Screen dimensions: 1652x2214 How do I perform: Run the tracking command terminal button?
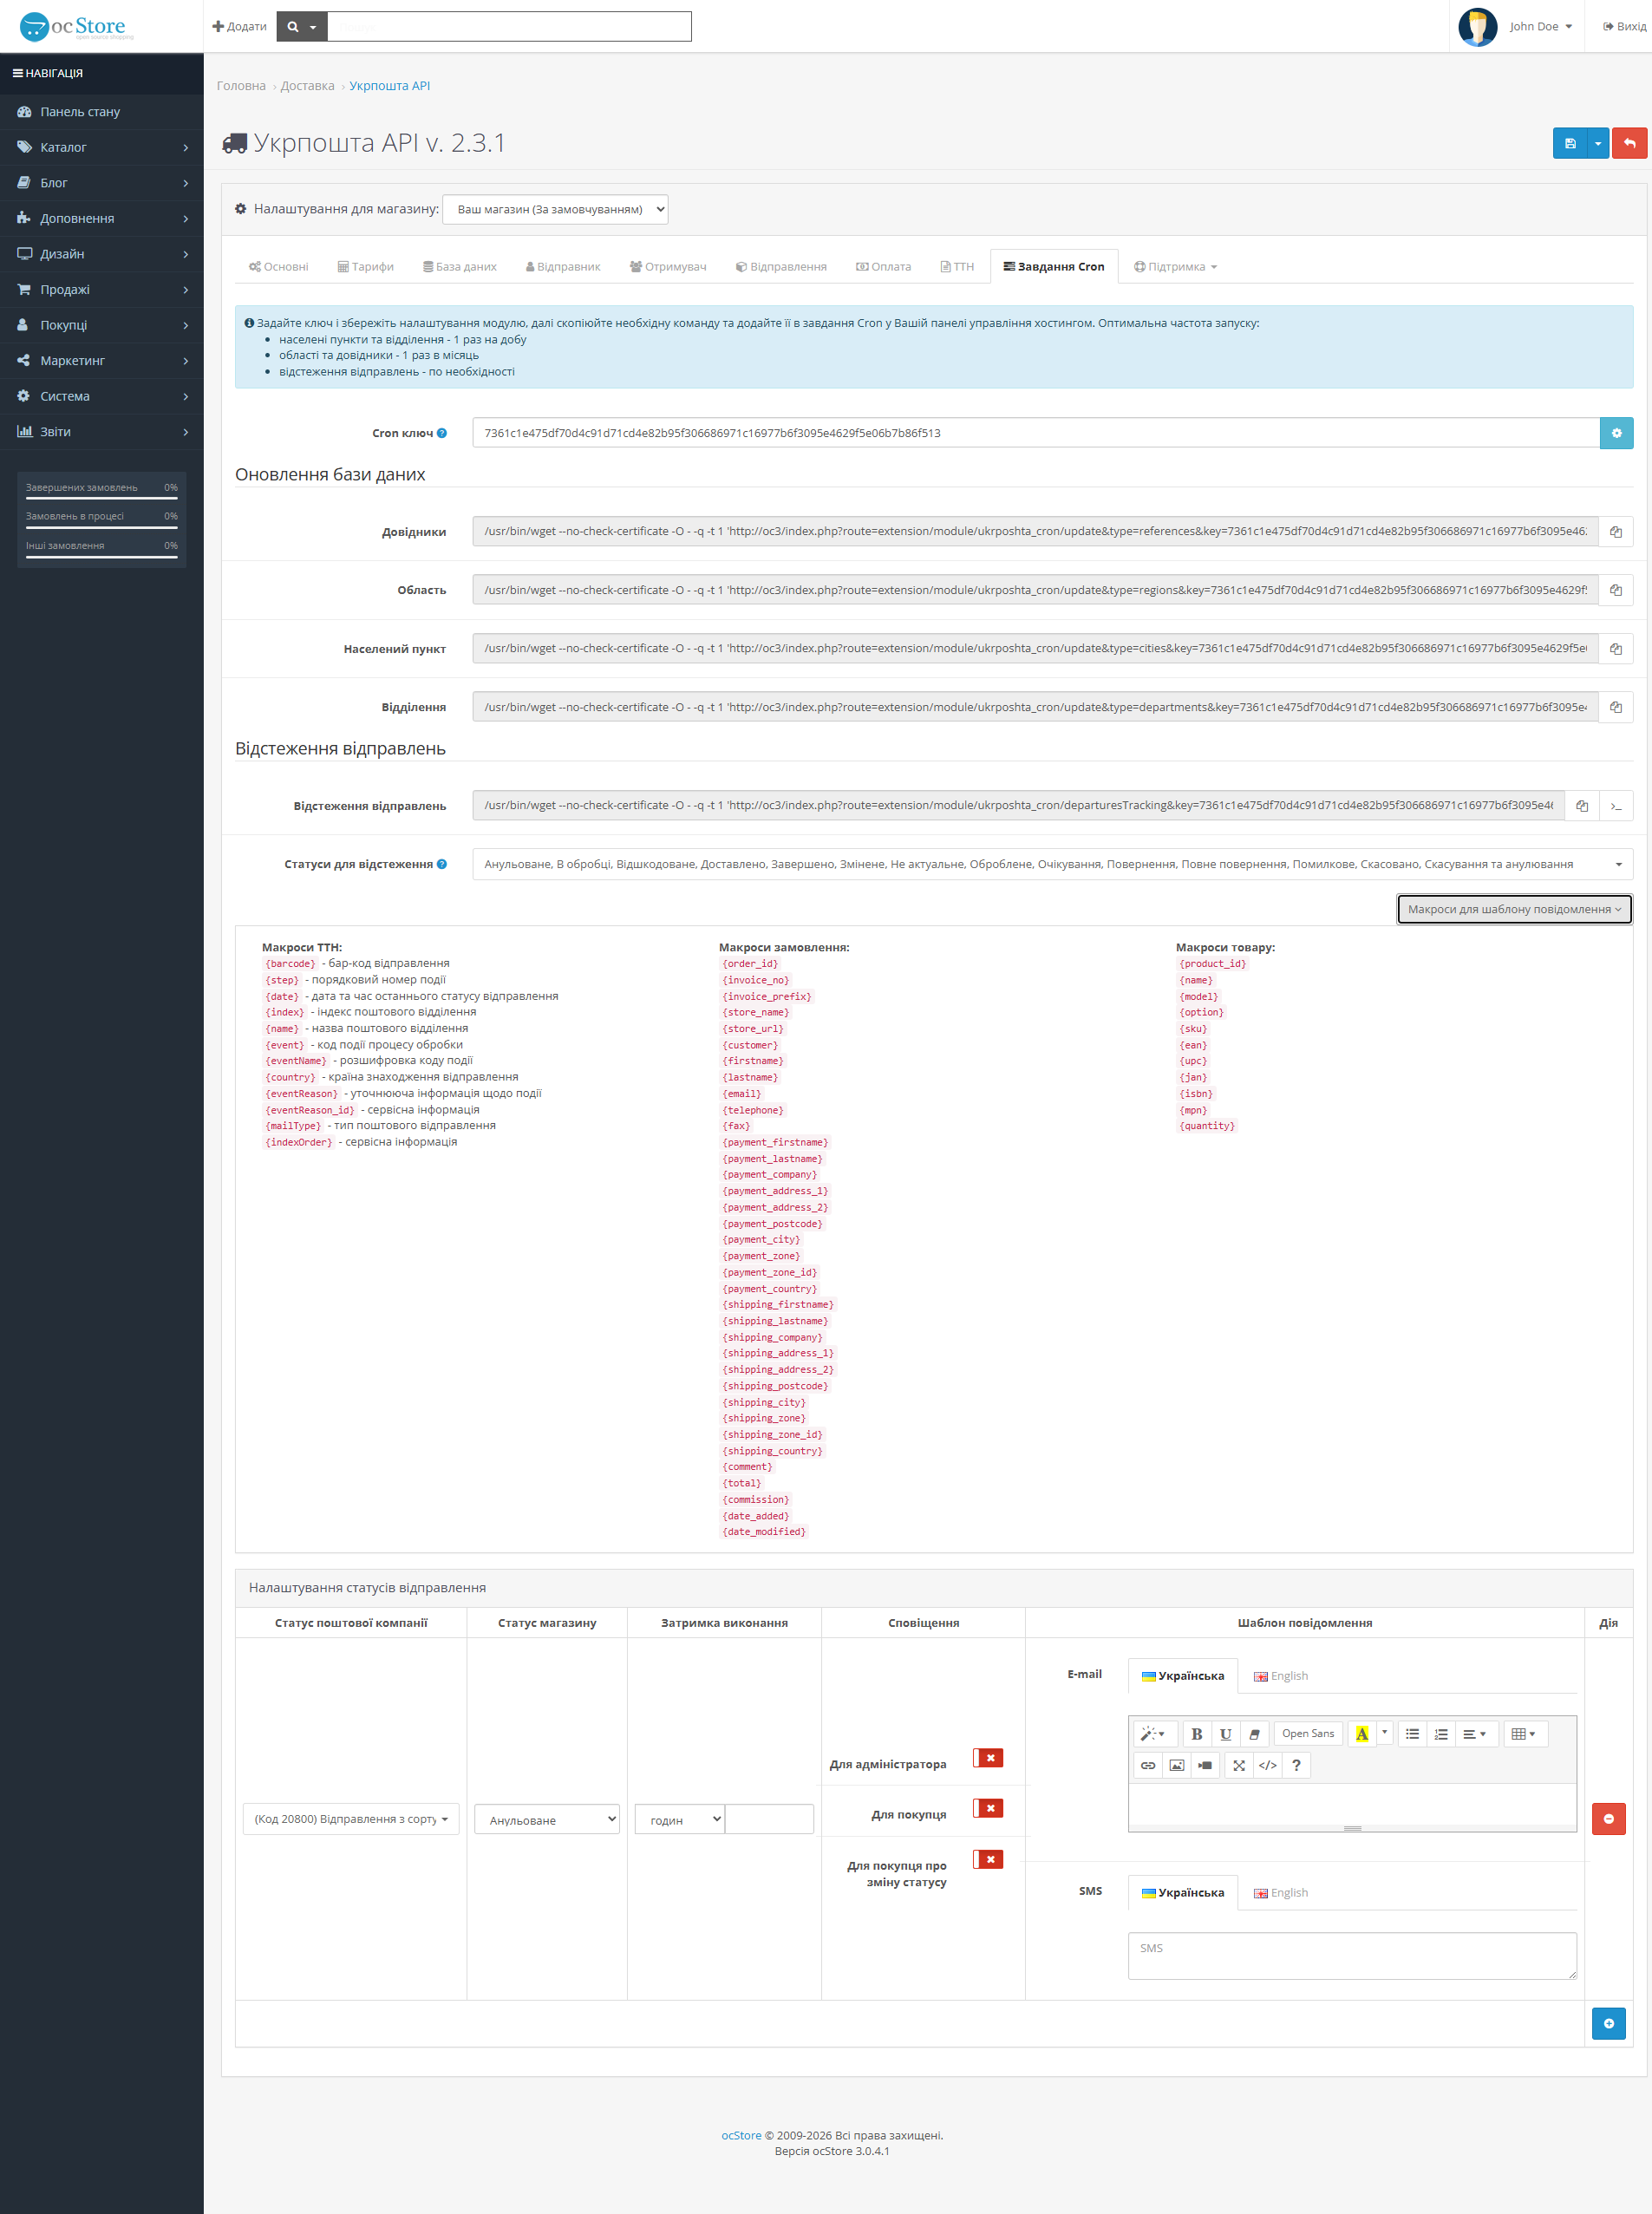click(x=1616, y=806)
